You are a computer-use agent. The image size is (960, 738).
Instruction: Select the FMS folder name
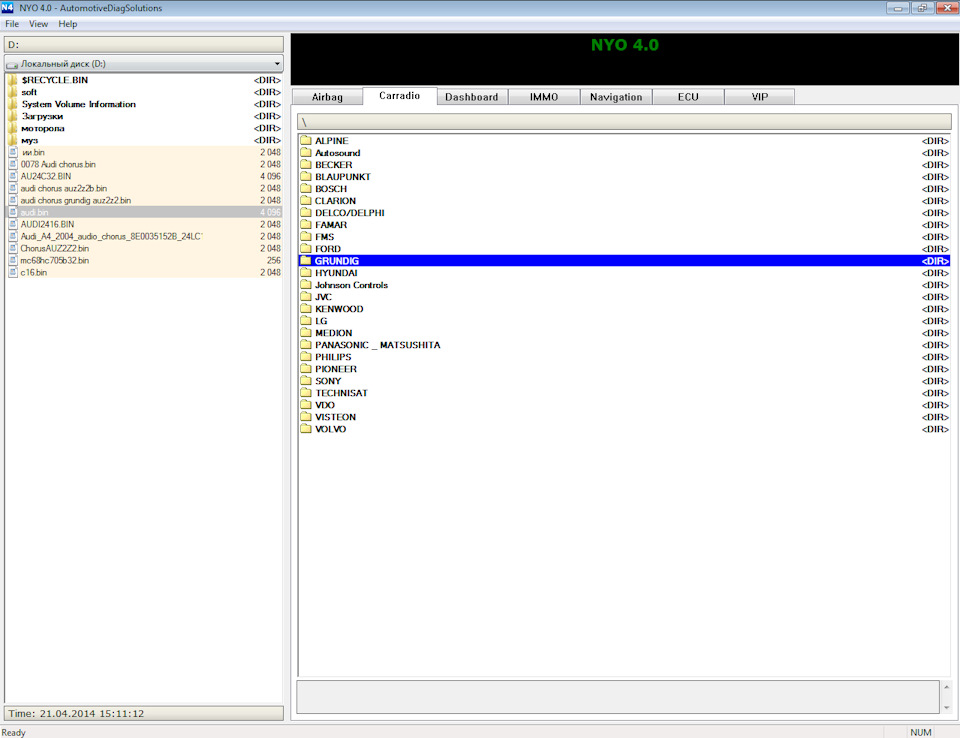[324, 237]
